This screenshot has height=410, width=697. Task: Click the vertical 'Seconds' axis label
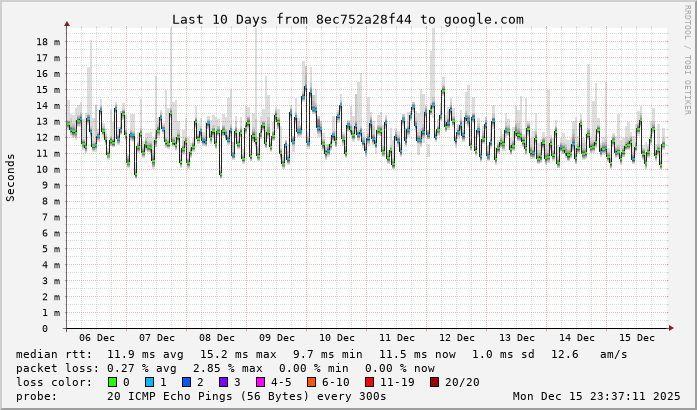(11, 178)
